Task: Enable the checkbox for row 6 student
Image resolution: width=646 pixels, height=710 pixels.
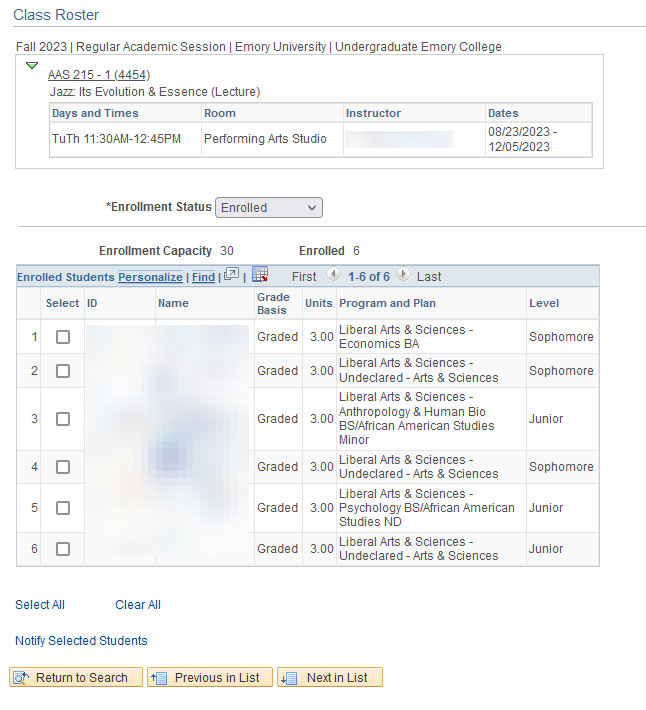Action: 63,549
